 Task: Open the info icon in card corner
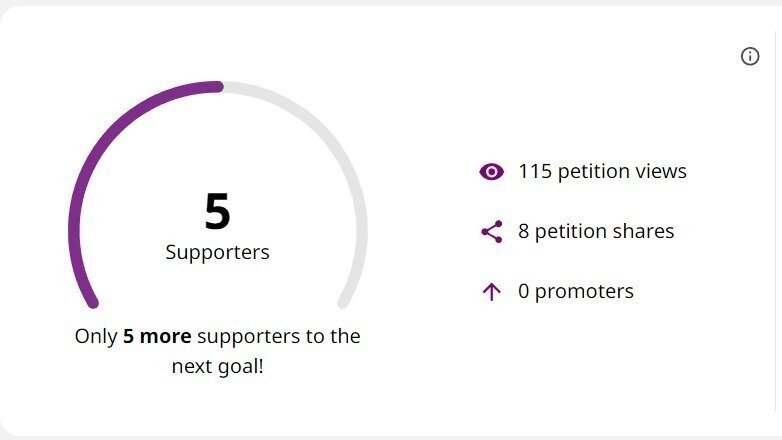(x=750, y=57)
